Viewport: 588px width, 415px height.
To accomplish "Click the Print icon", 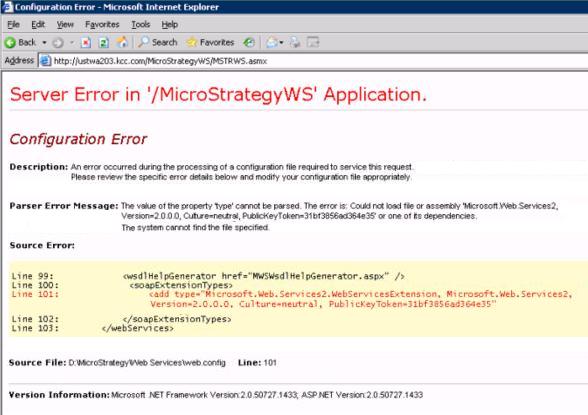I will point(295,42).
